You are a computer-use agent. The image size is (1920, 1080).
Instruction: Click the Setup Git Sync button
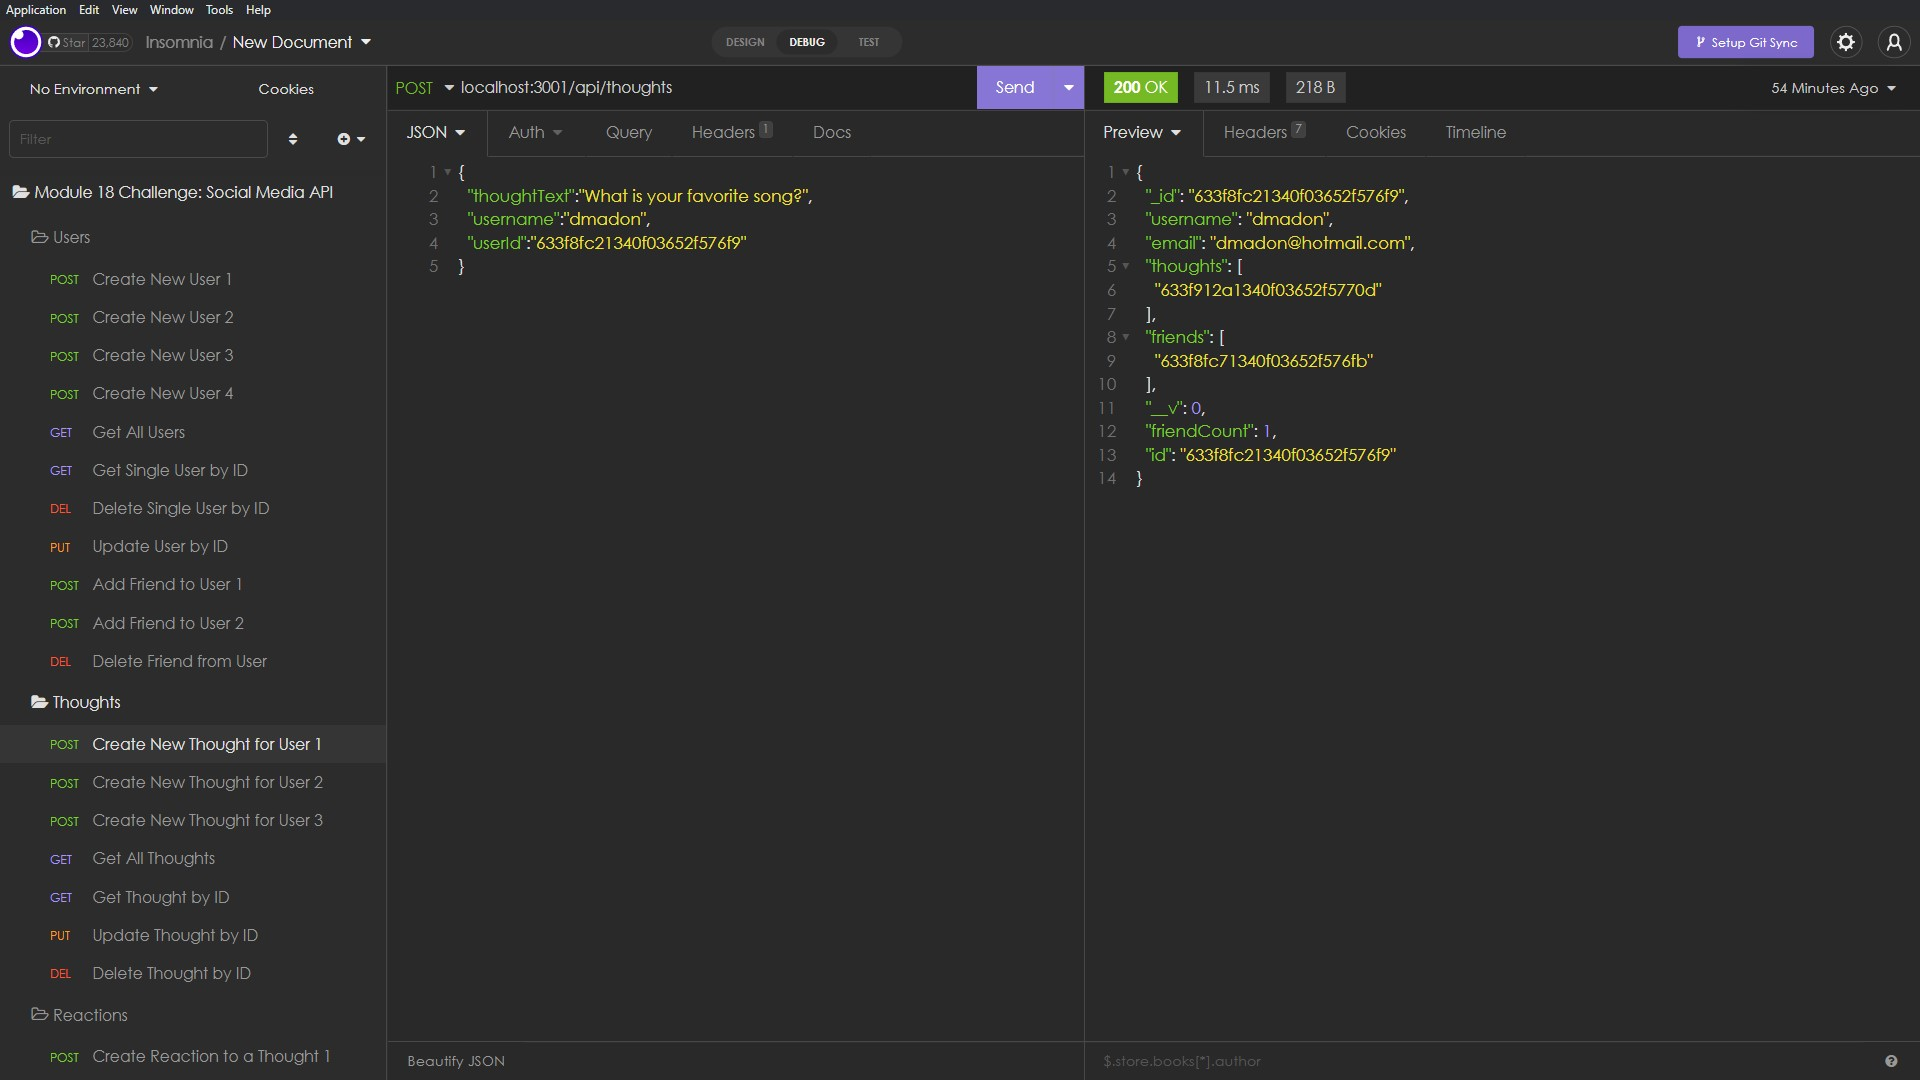1746,42
